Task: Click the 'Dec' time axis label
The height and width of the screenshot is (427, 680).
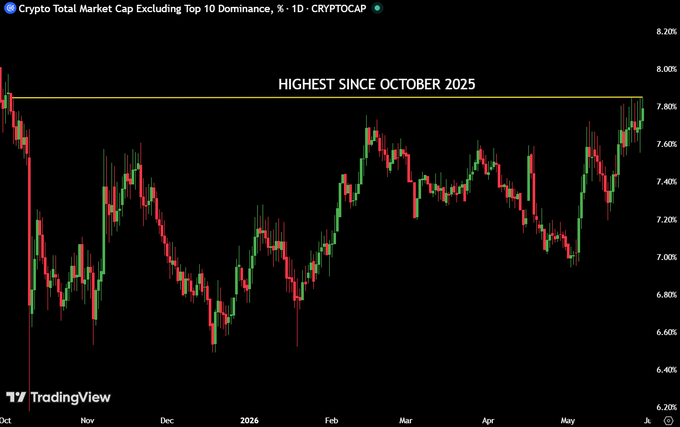Action: (x=167, y=420)
